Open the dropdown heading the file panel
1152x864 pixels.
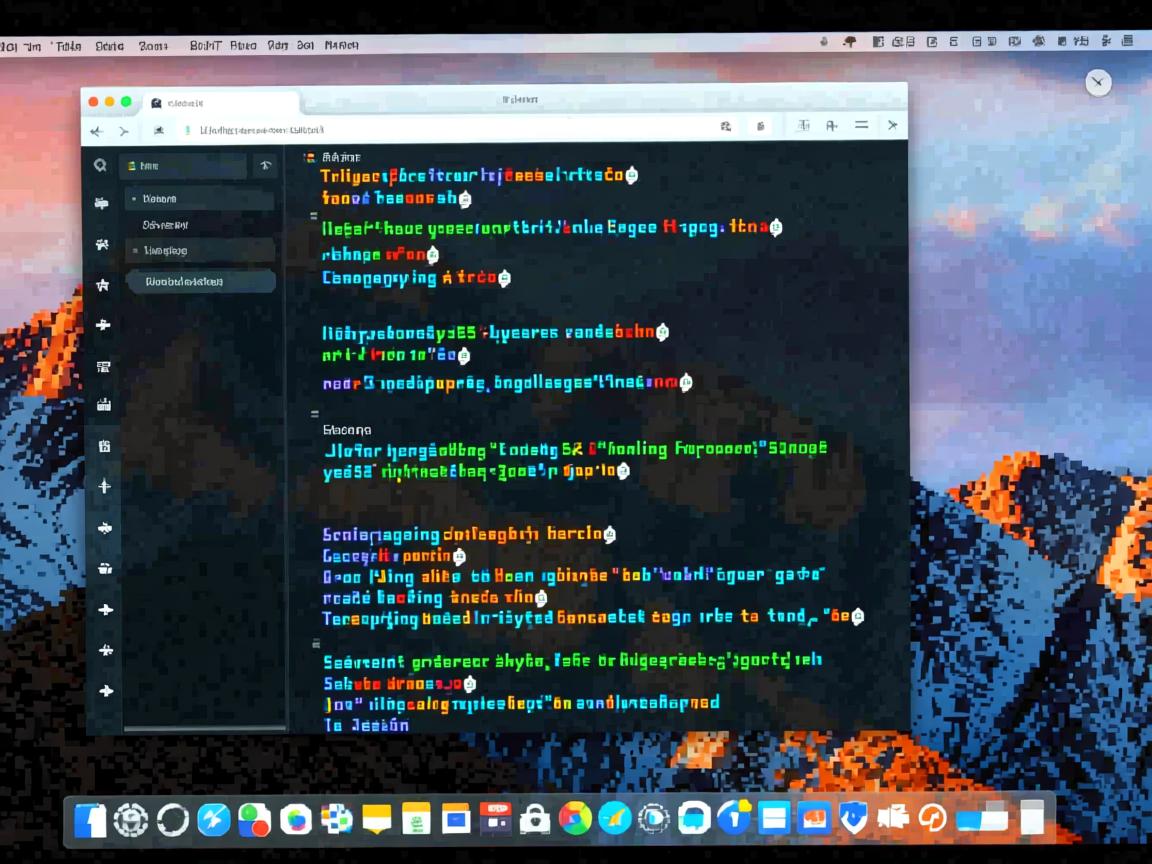[x=182, y=166]
